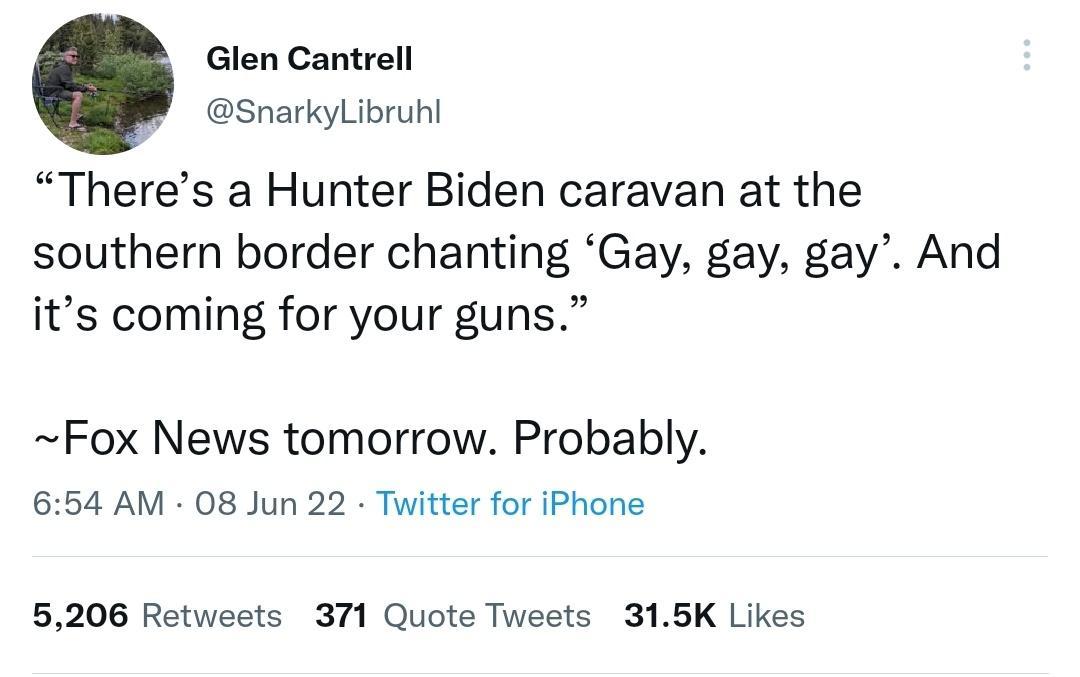The height and width of the screenshot is (677, 1080).
Task: Click the bottom dot of the options menu
Action: point(1027,69)
